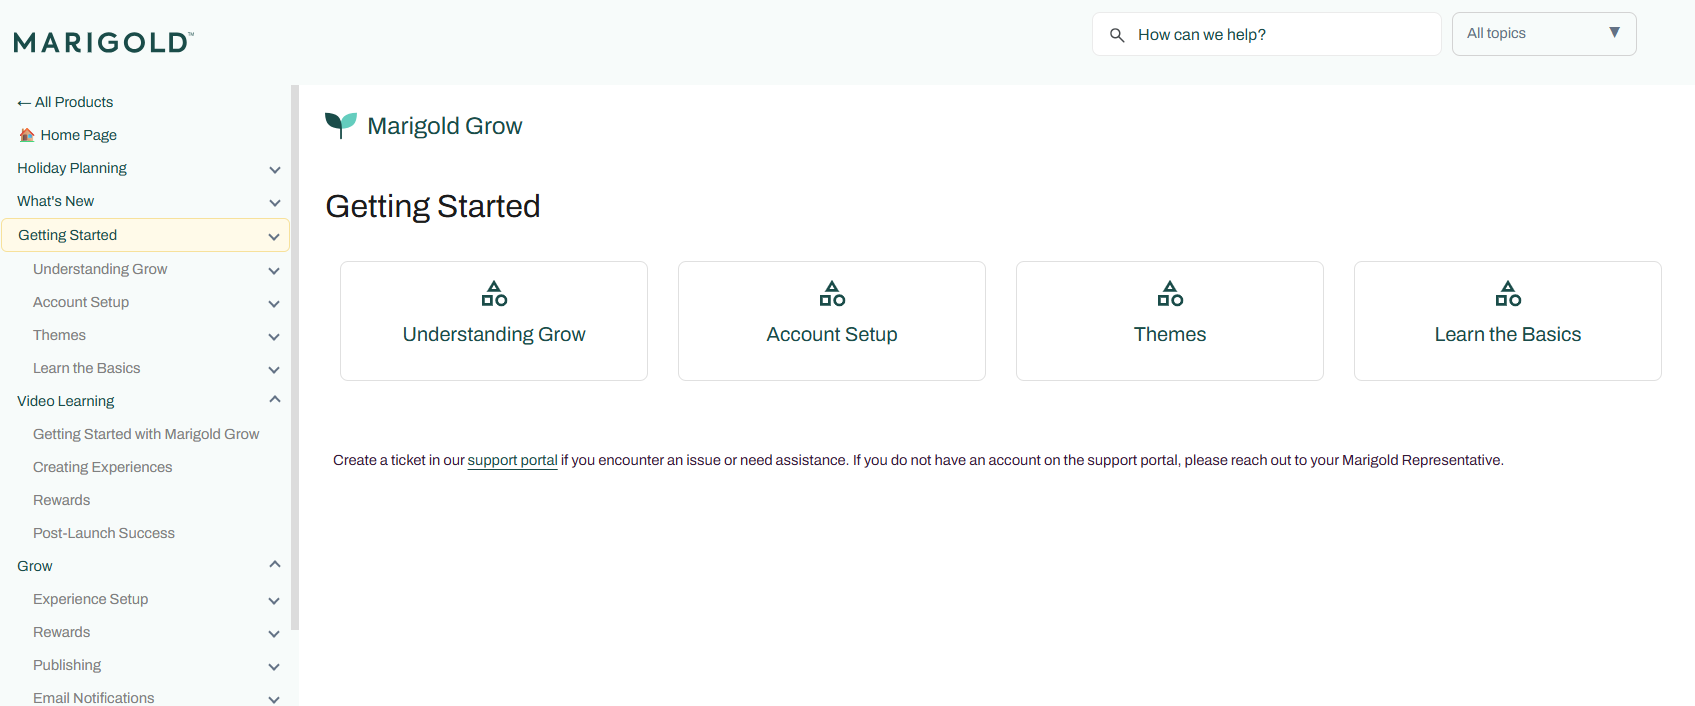The height and width of the screenshot is (706, 1695).
Task: Collapse the Grow sidebar section
Action: click(x=274, y=565)
